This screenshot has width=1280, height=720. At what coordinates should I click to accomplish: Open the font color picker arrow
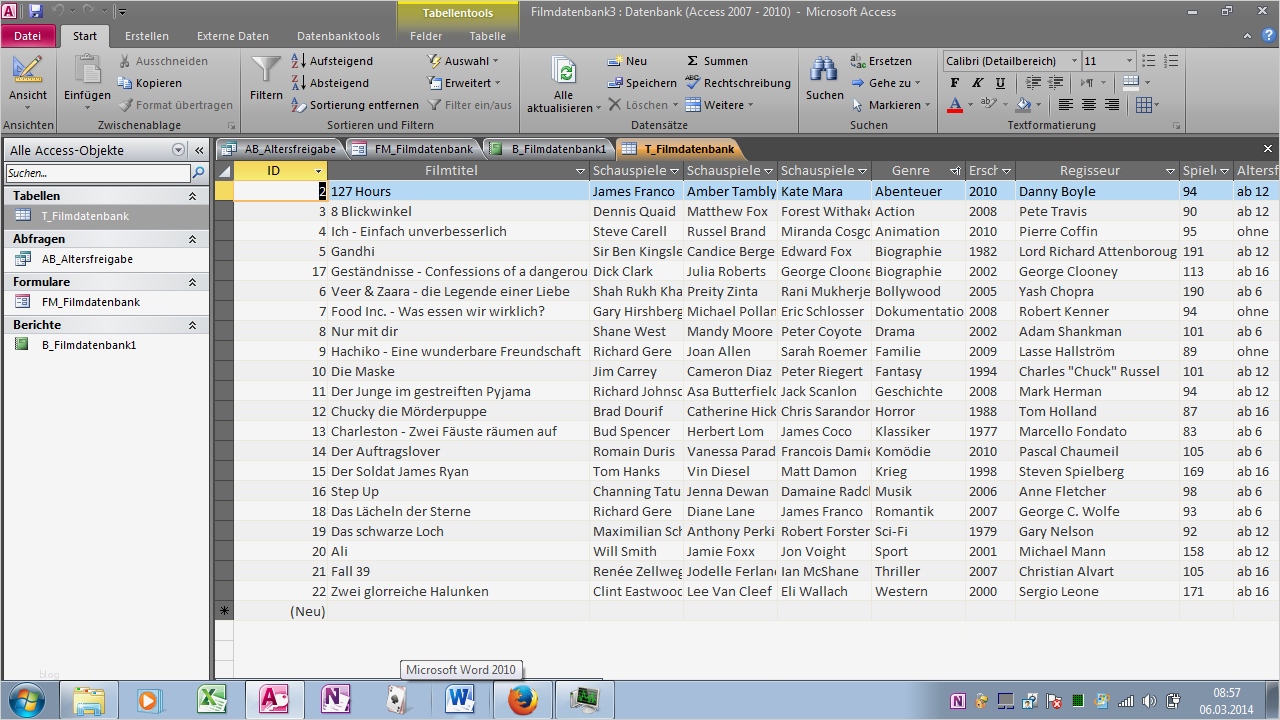click(x=970, y=105)
